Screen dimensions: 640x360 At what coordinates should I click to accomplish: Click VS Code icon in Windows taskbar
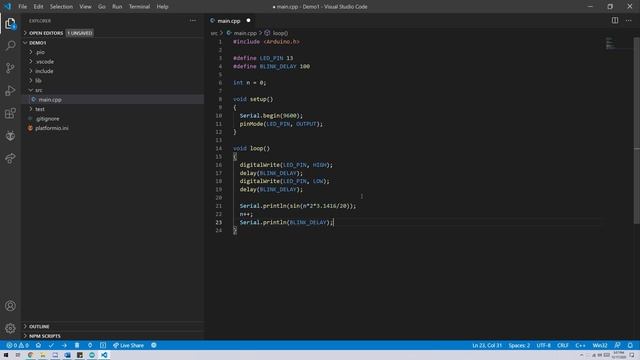coord(104,355)
